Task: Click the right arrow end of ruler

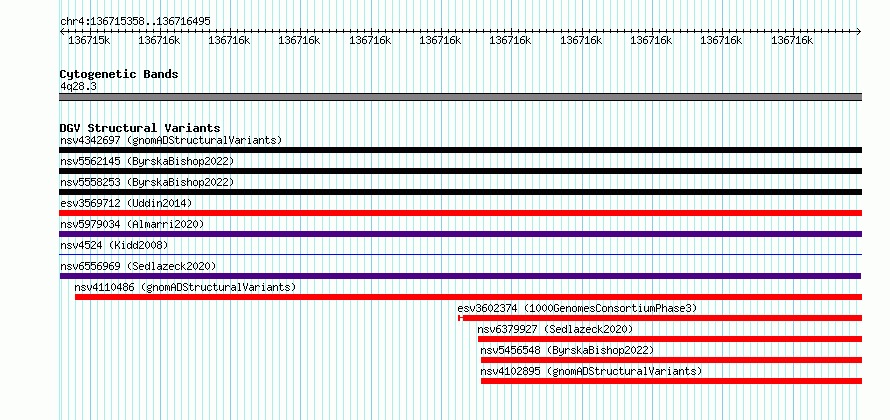Action: click(x=859, y=31)
